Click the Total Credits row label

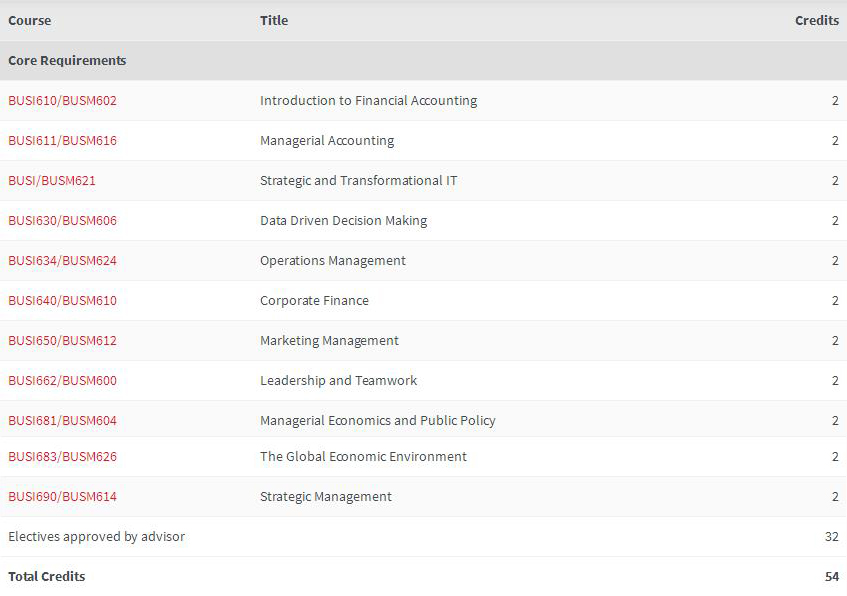pyautogui.click(x=46, y=577)
